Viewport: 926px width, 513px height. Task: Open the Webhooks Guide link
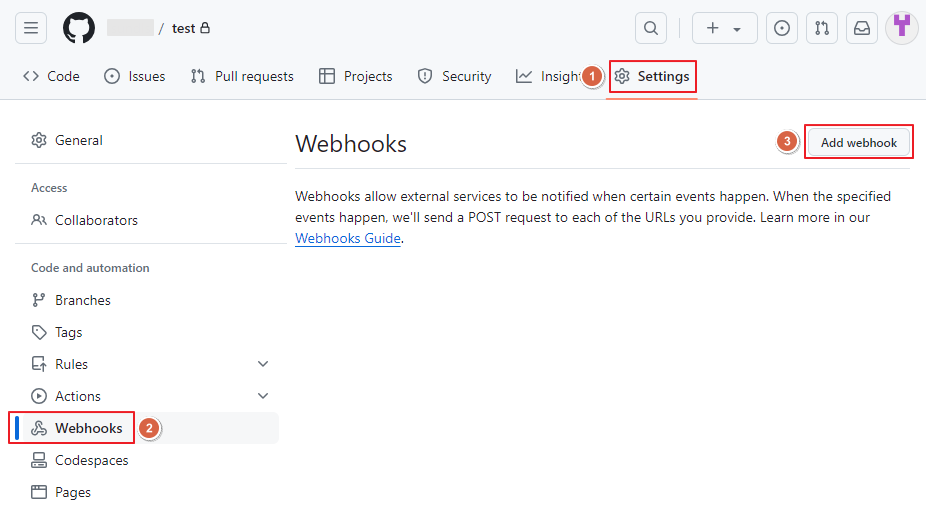348,238
